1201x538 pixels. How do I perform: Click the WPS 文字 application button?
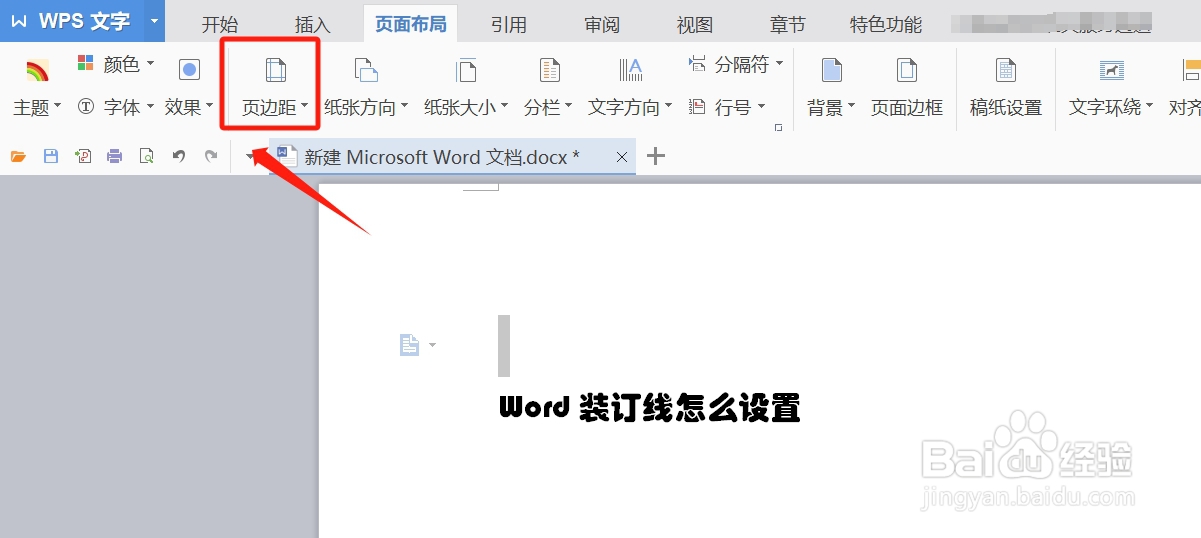point(71,21)
